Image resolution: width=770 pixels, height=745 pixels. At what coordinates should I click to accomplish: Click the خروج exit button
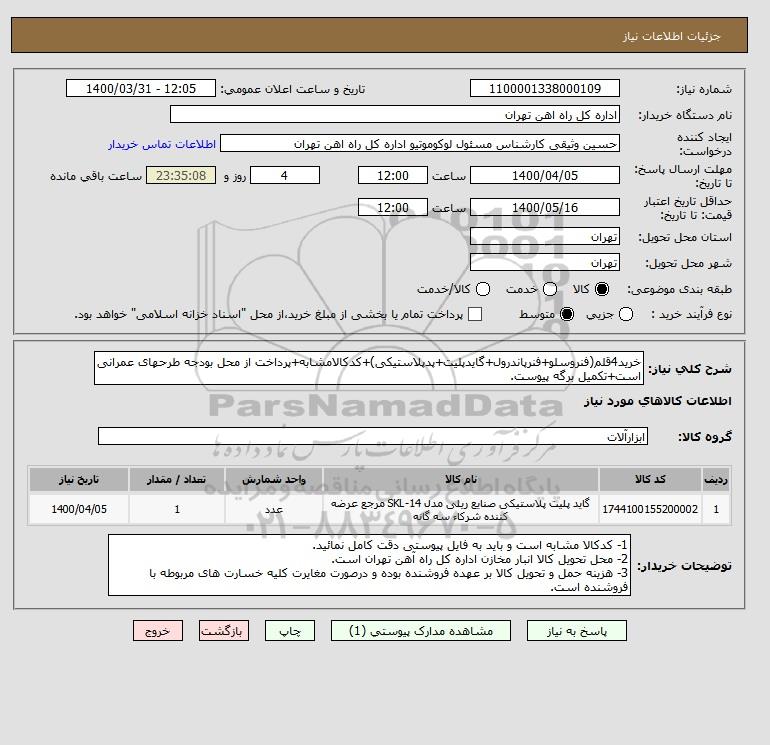pos(158,631)
